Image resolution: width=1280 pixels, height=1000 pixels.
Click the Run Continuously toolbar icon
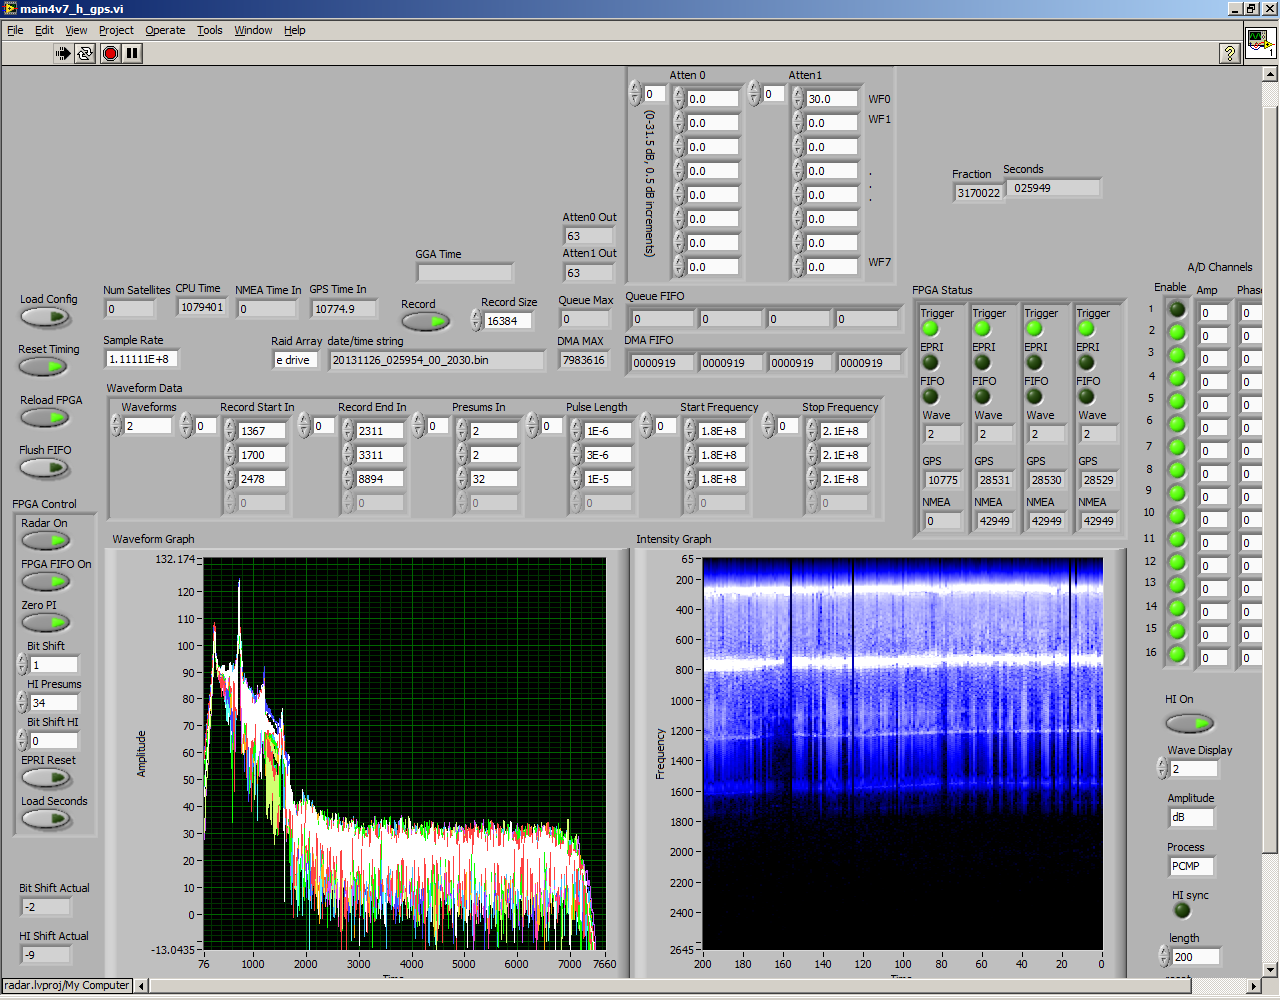pyautogui.click(x=85, y=53)
